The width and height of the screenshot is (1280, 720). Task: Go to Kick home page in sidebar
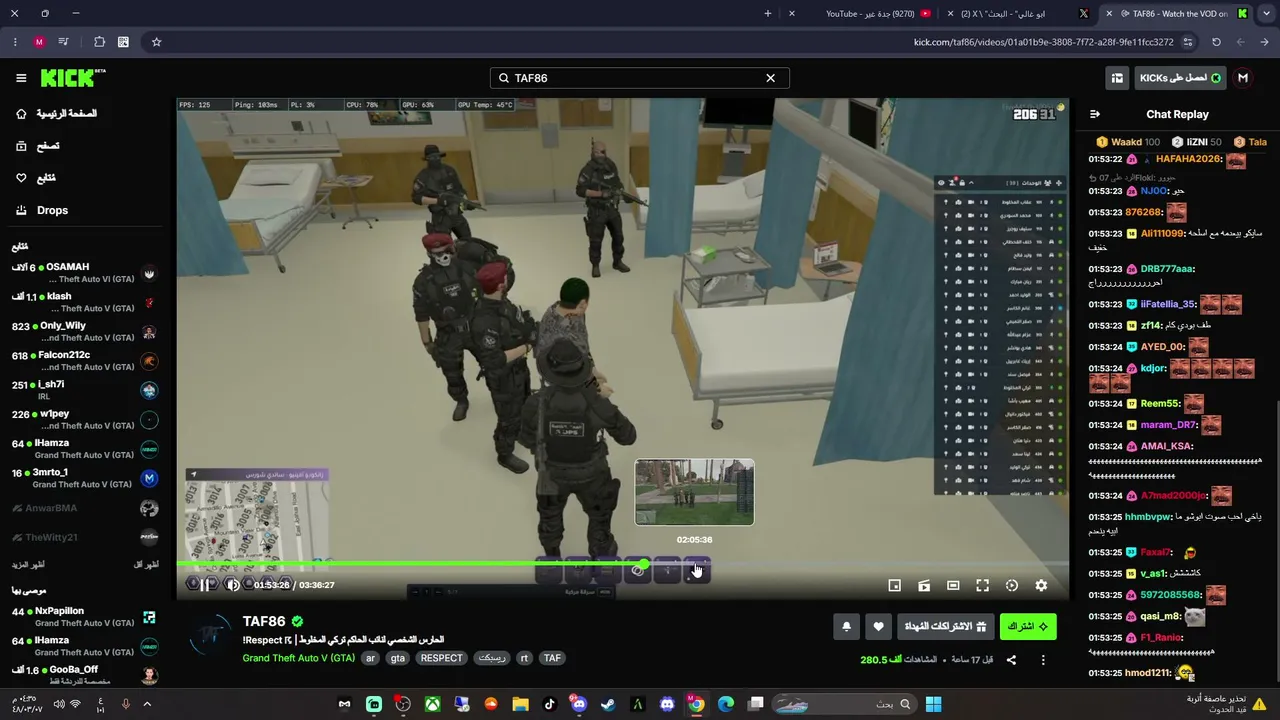coord(56,114)
